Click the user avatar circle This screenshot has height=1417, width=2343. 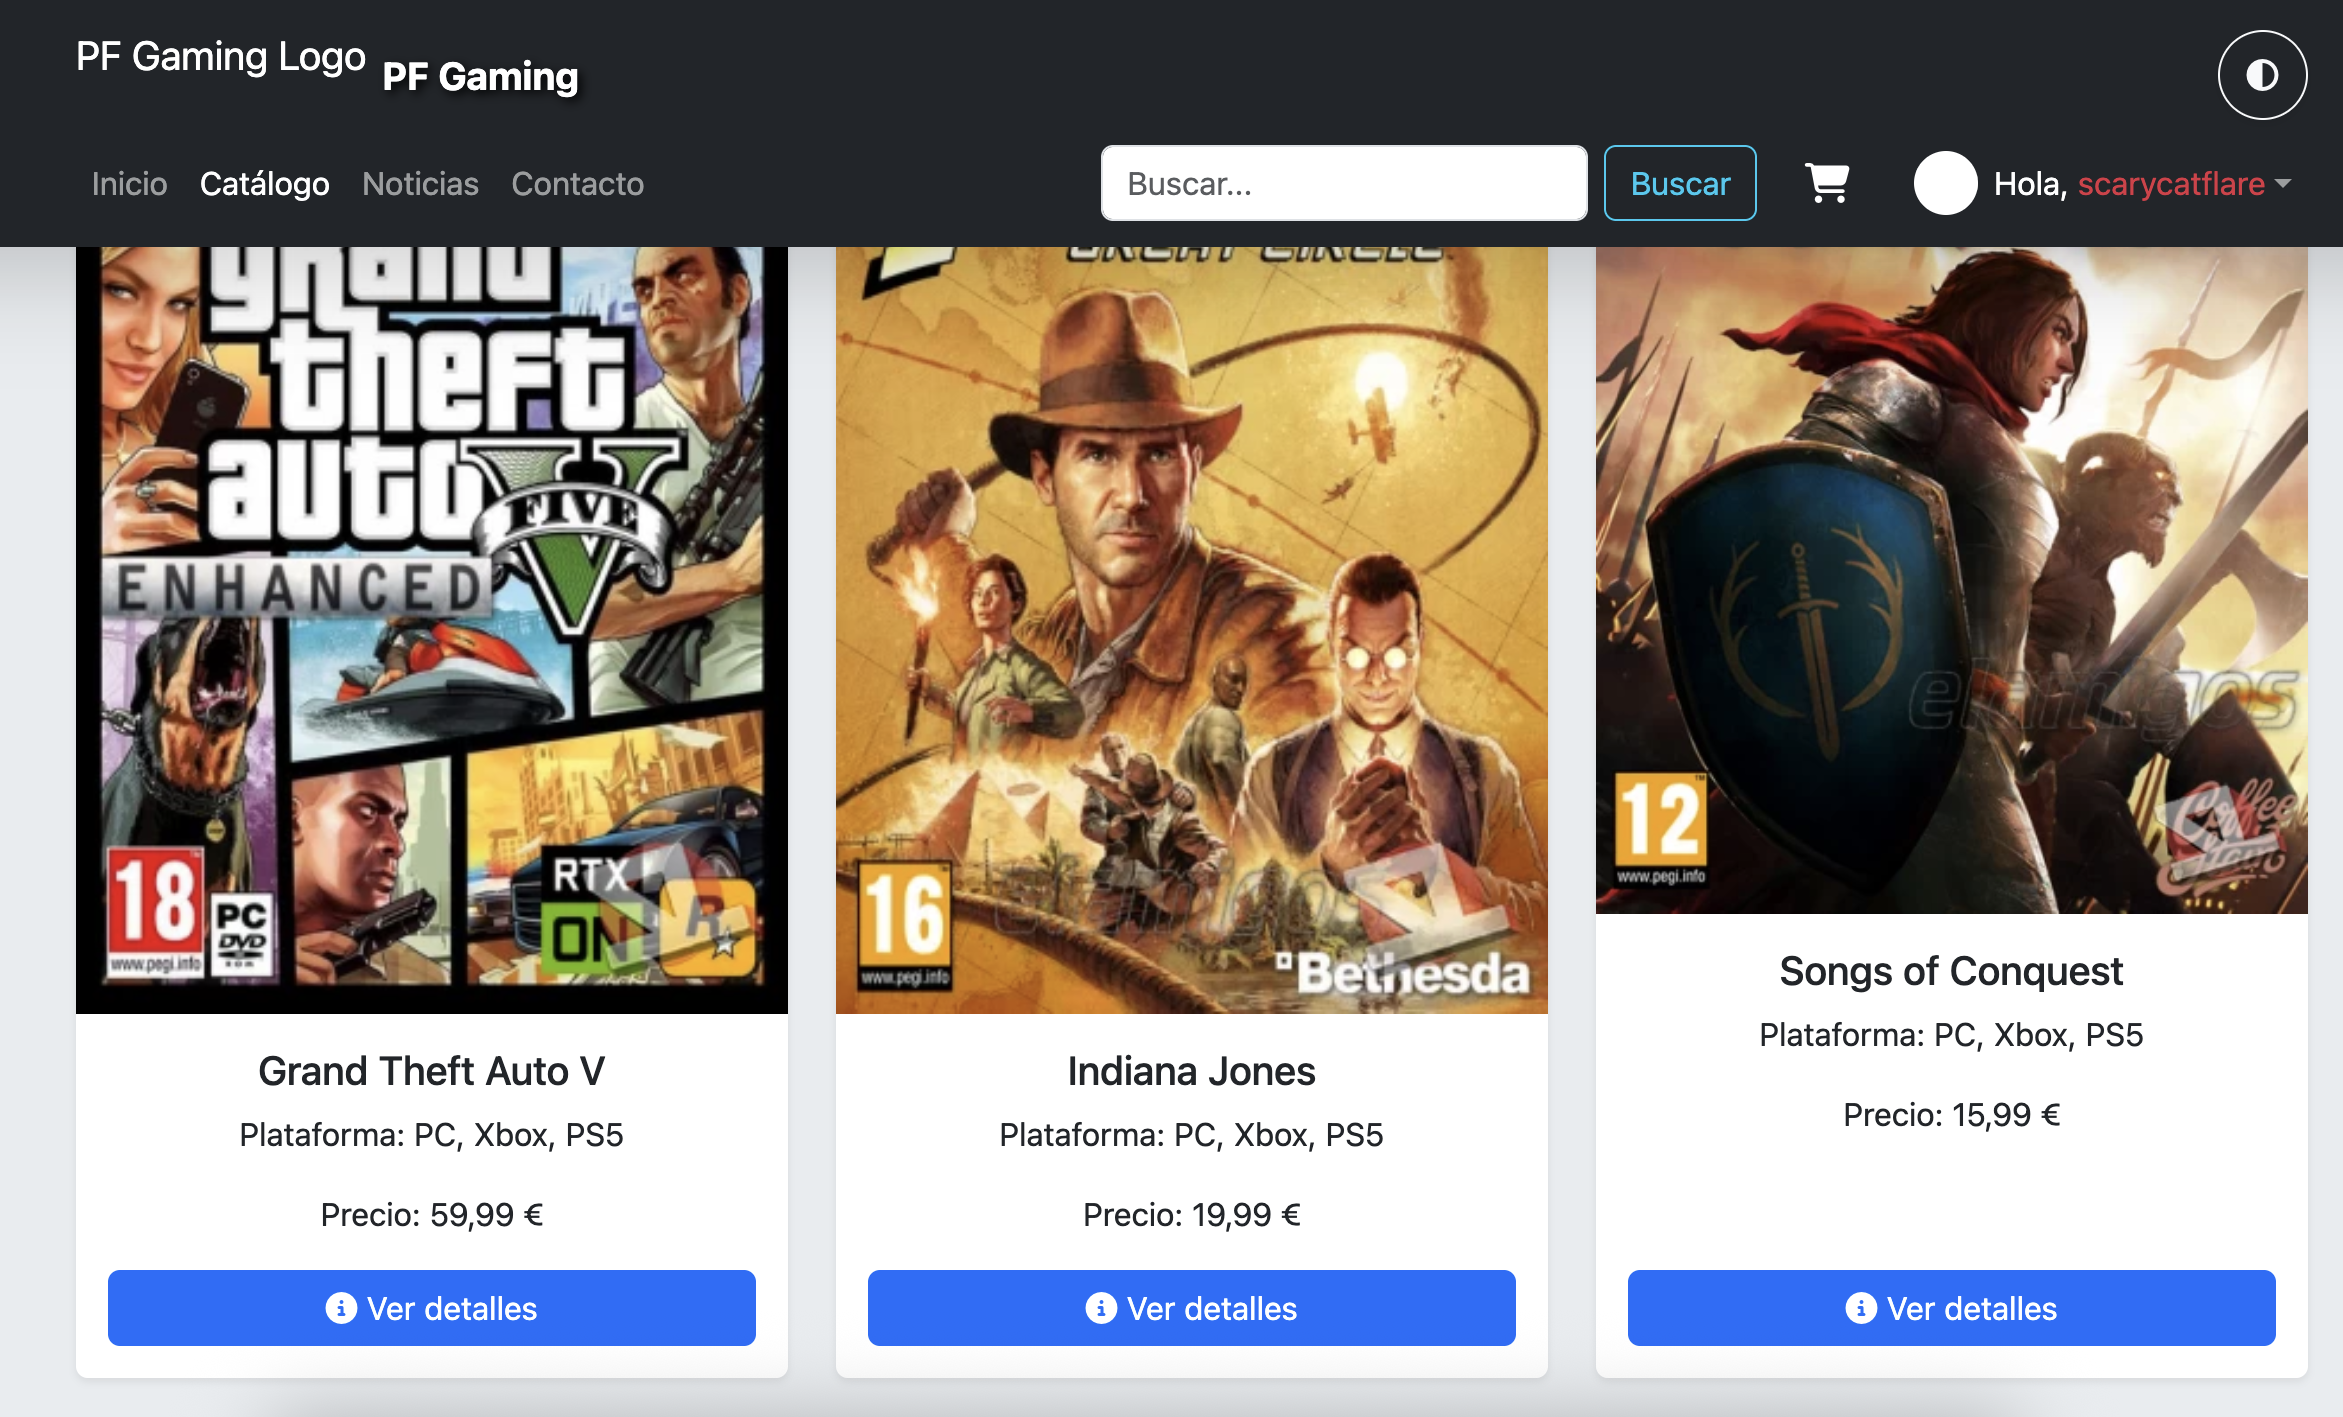coord(1945,183)
